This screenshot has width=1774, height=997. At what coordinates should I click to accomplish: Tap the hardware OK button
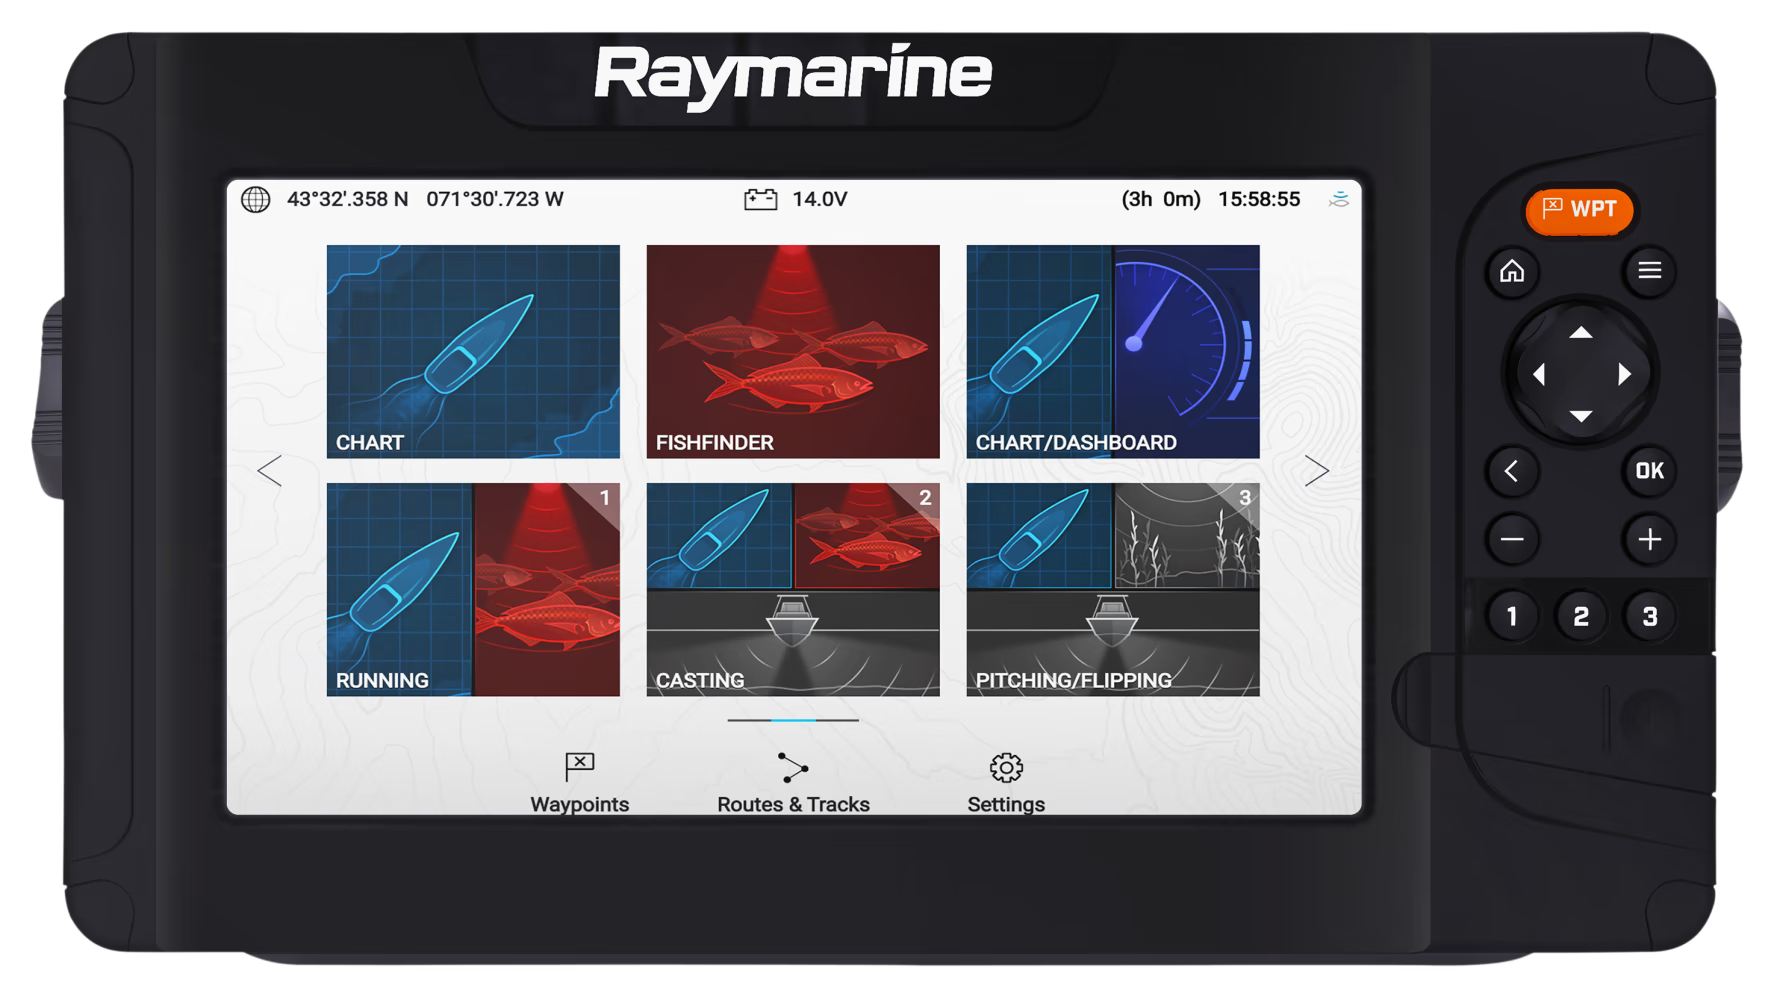pos(1650,471)
